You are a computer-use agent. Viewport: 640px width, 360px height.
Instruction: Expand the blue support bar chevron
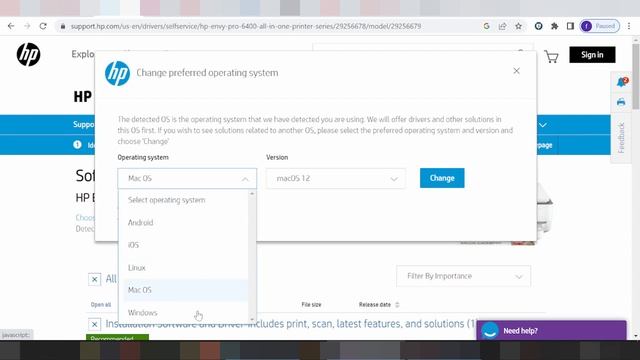tap(543, 125)
